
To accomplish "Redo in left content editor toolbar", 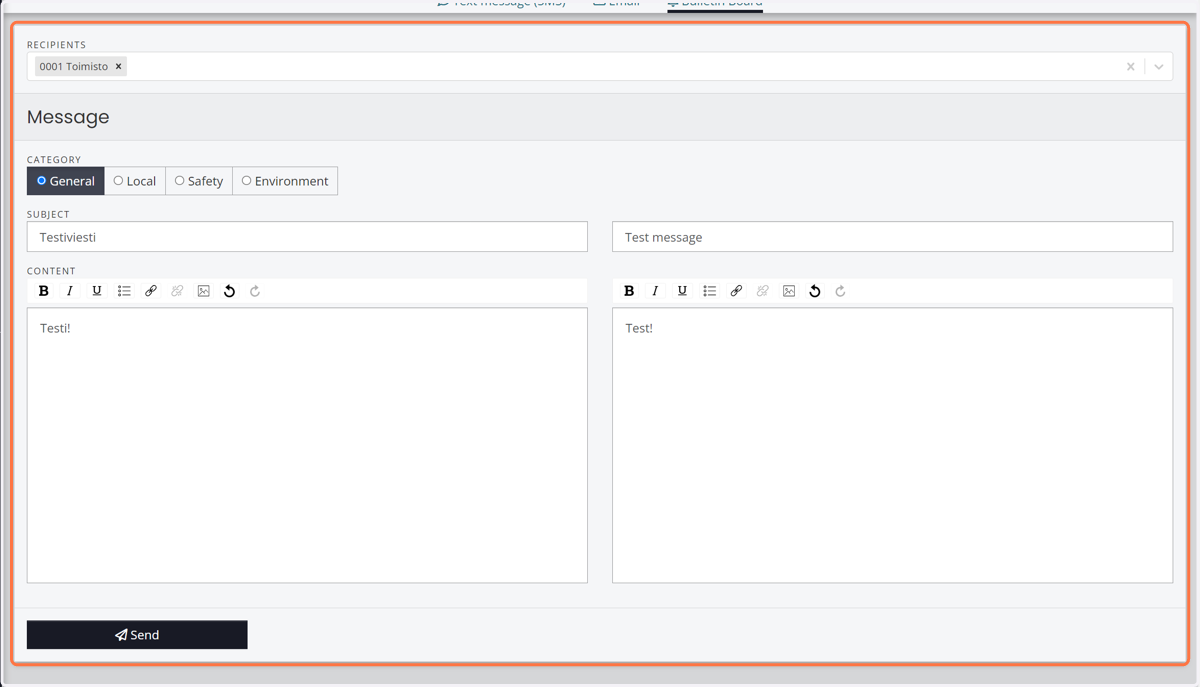I will pos(255,291).
